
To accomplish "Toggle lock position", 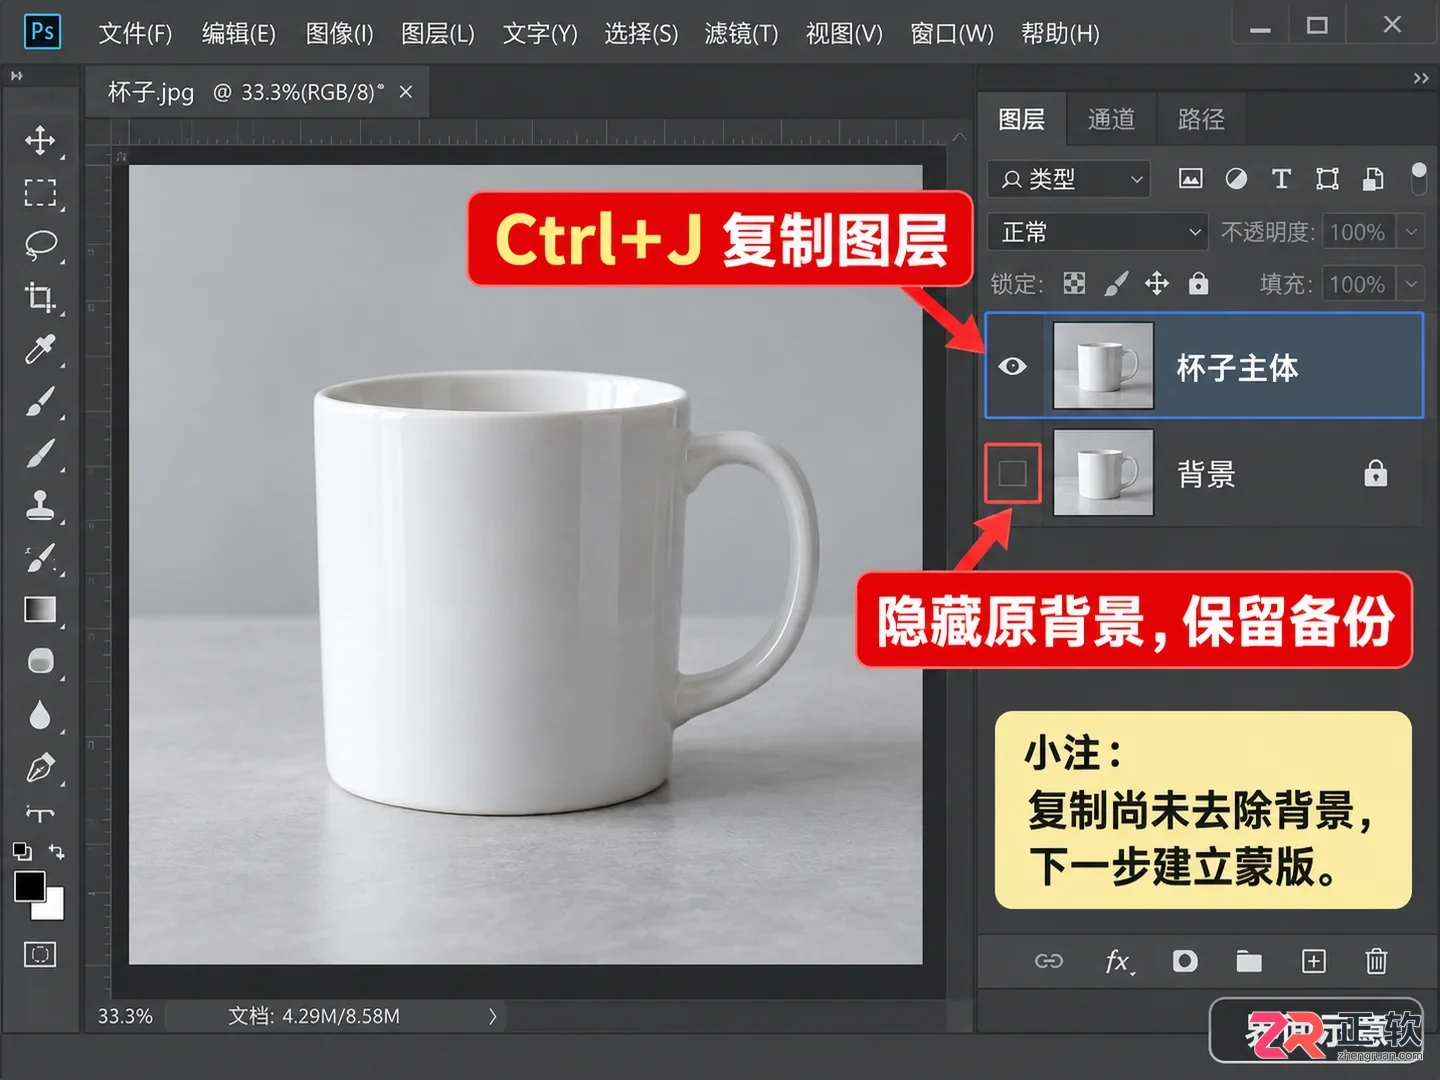I will pos(1157,284).
